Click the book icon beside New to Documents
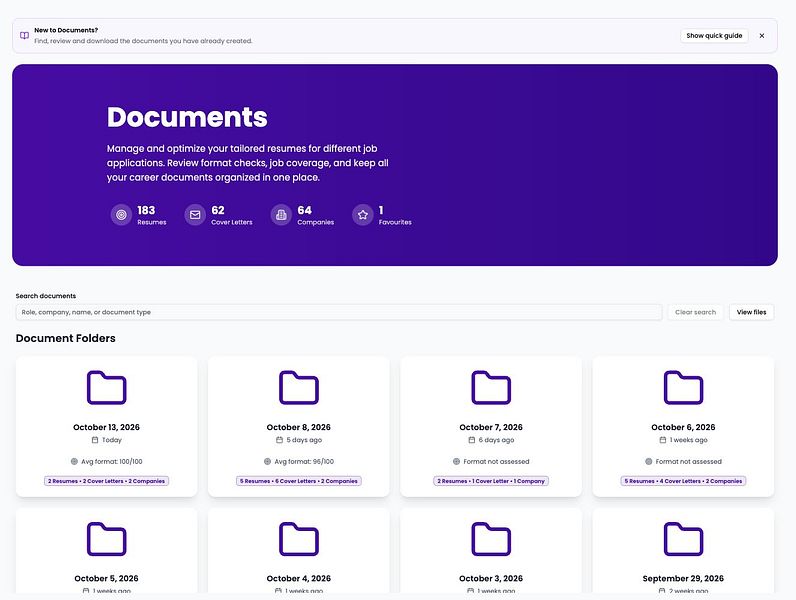 (x=24, y=36)
